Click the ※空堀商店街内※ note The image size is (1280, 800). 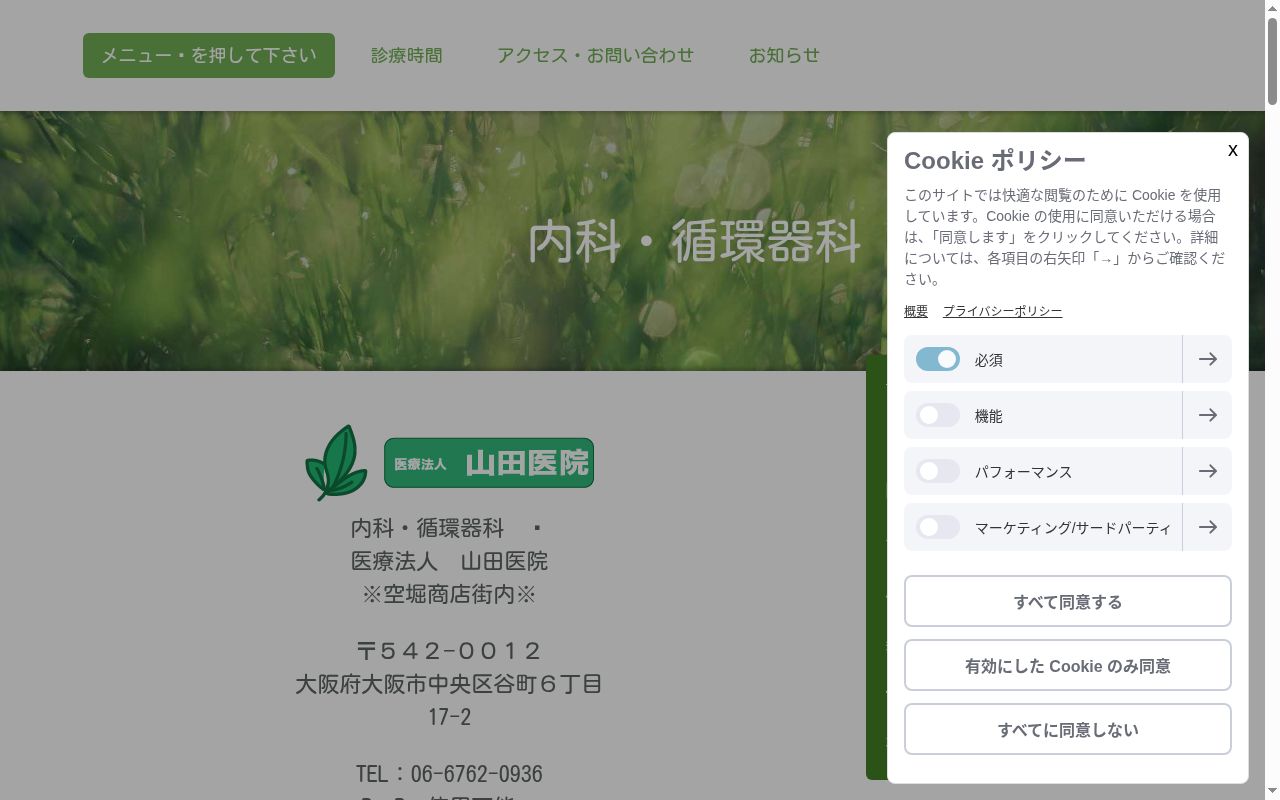click(x=449, y=594)
